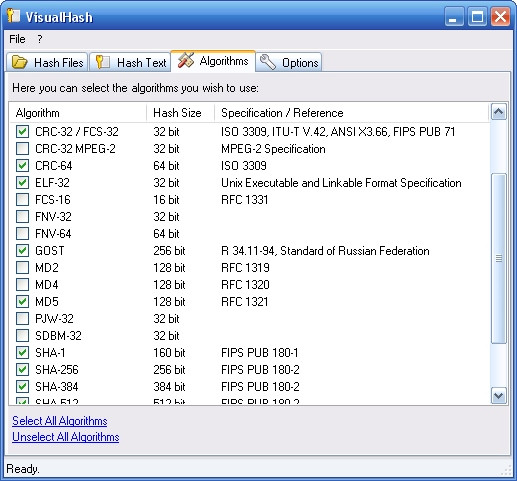Screen dimensions: 517x481
Task: Click the tools icon on Algorithms tab
Action: (186, 61)
